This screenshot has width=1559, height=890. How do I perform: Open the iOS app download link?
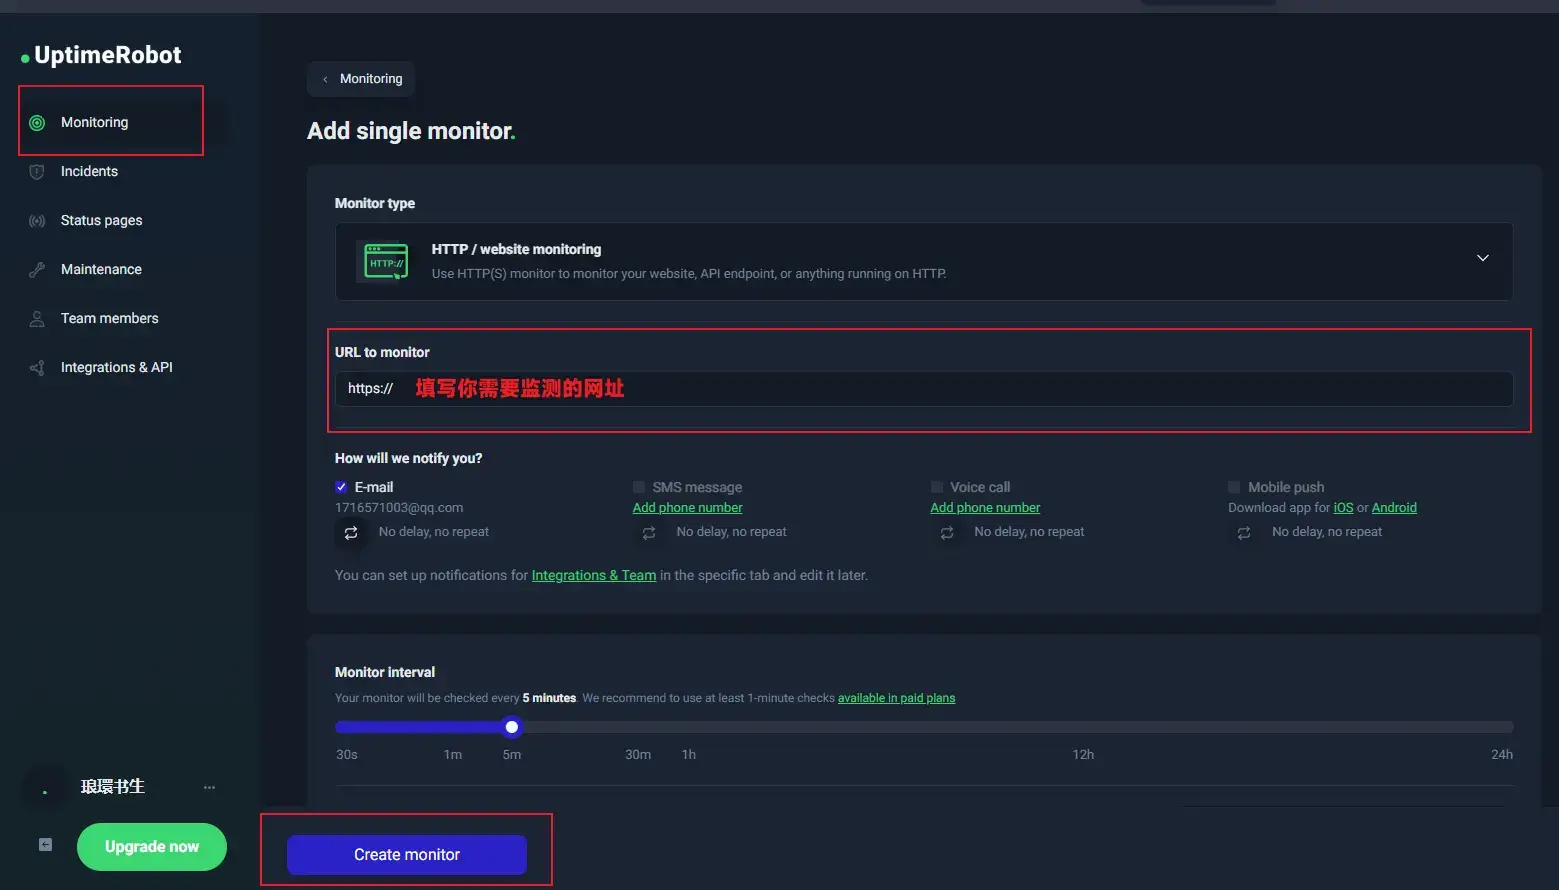1343,508
